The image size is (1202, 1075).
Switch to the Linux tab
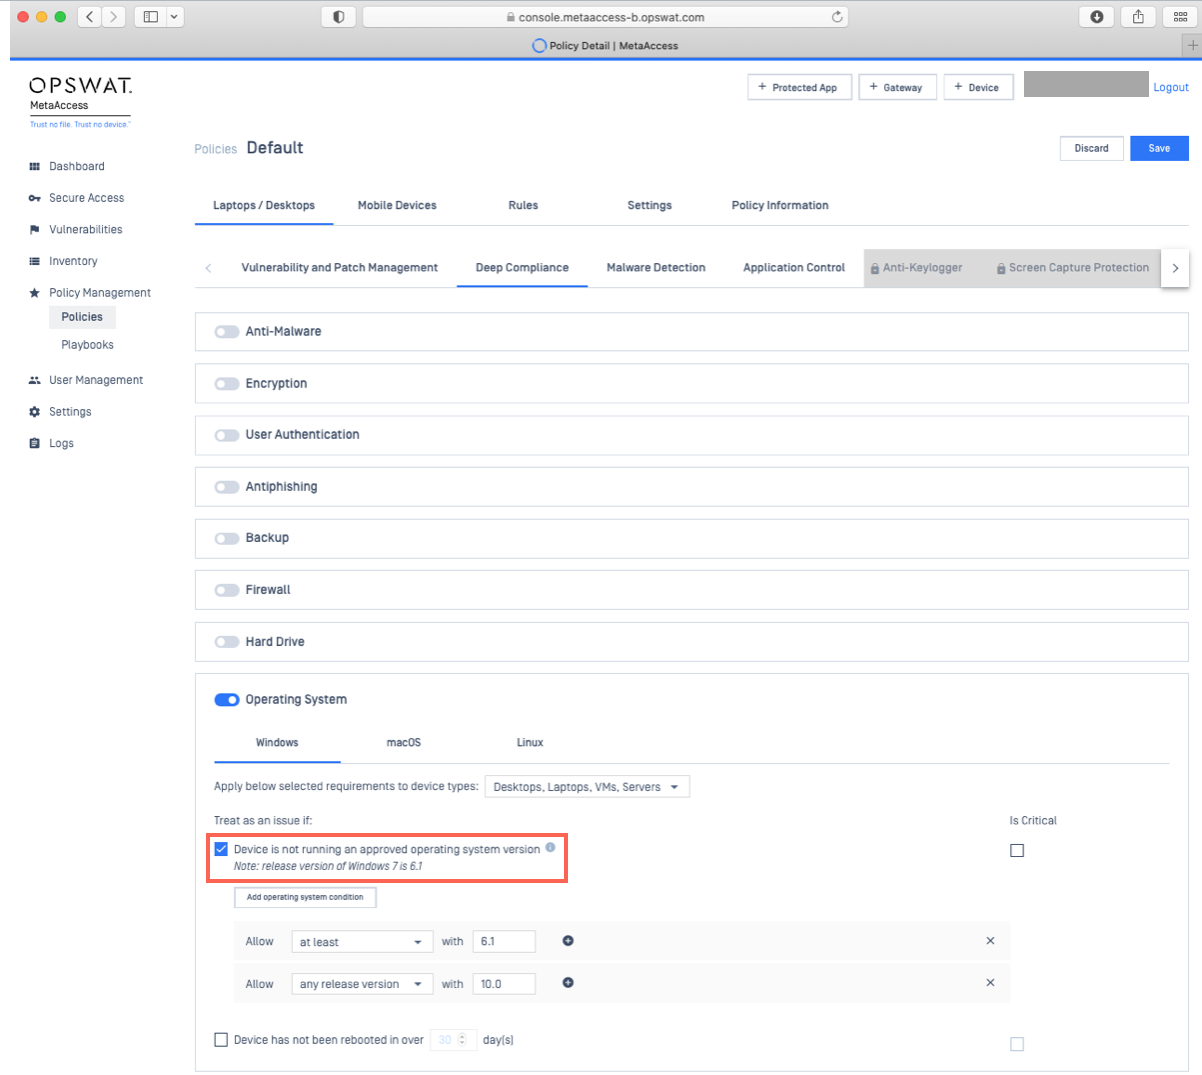(x=530, y=743)
